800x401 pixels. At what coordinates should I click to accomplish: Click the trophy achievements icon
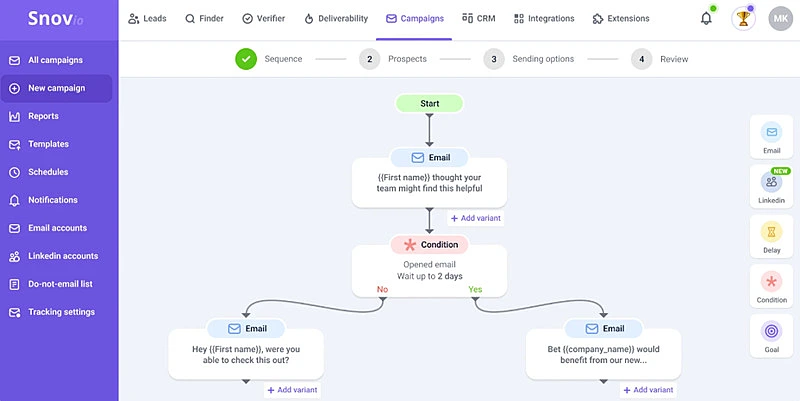743,18
